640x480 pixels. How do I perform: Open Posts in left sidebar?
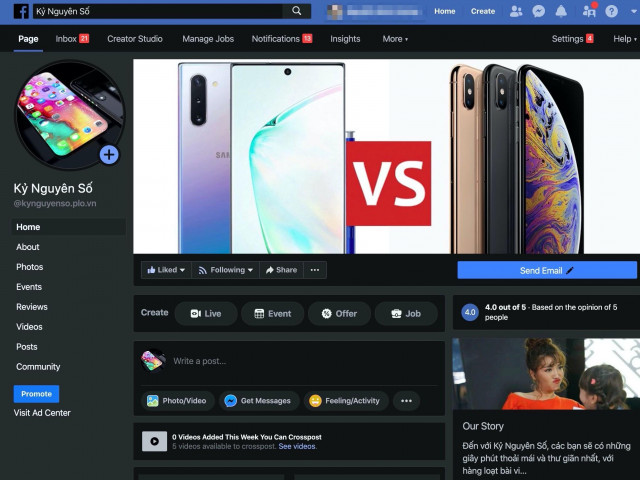click(x=27, y=347)
